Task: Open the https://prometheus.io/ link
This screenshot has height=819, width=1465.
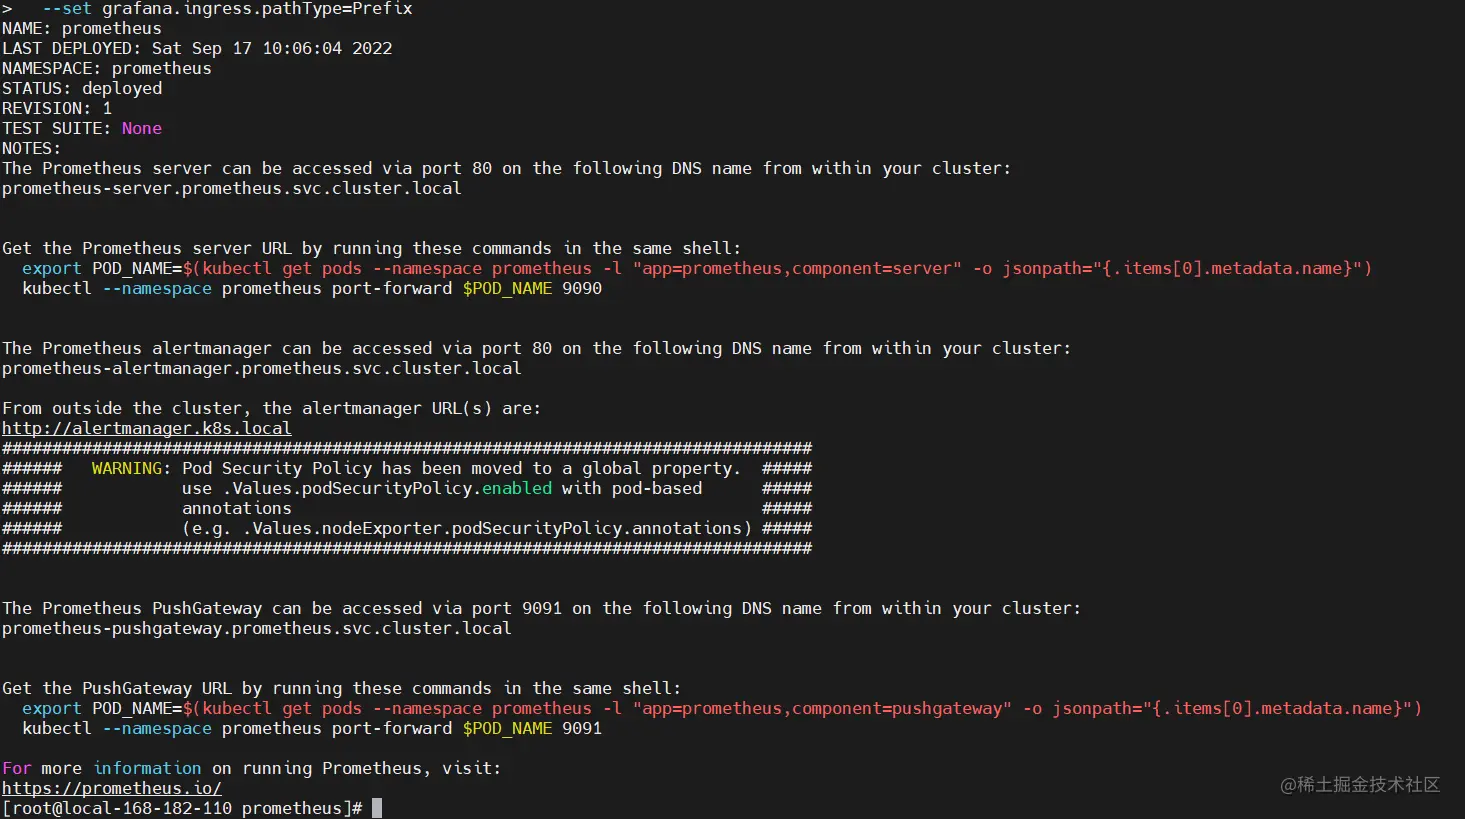Action: 112,788
